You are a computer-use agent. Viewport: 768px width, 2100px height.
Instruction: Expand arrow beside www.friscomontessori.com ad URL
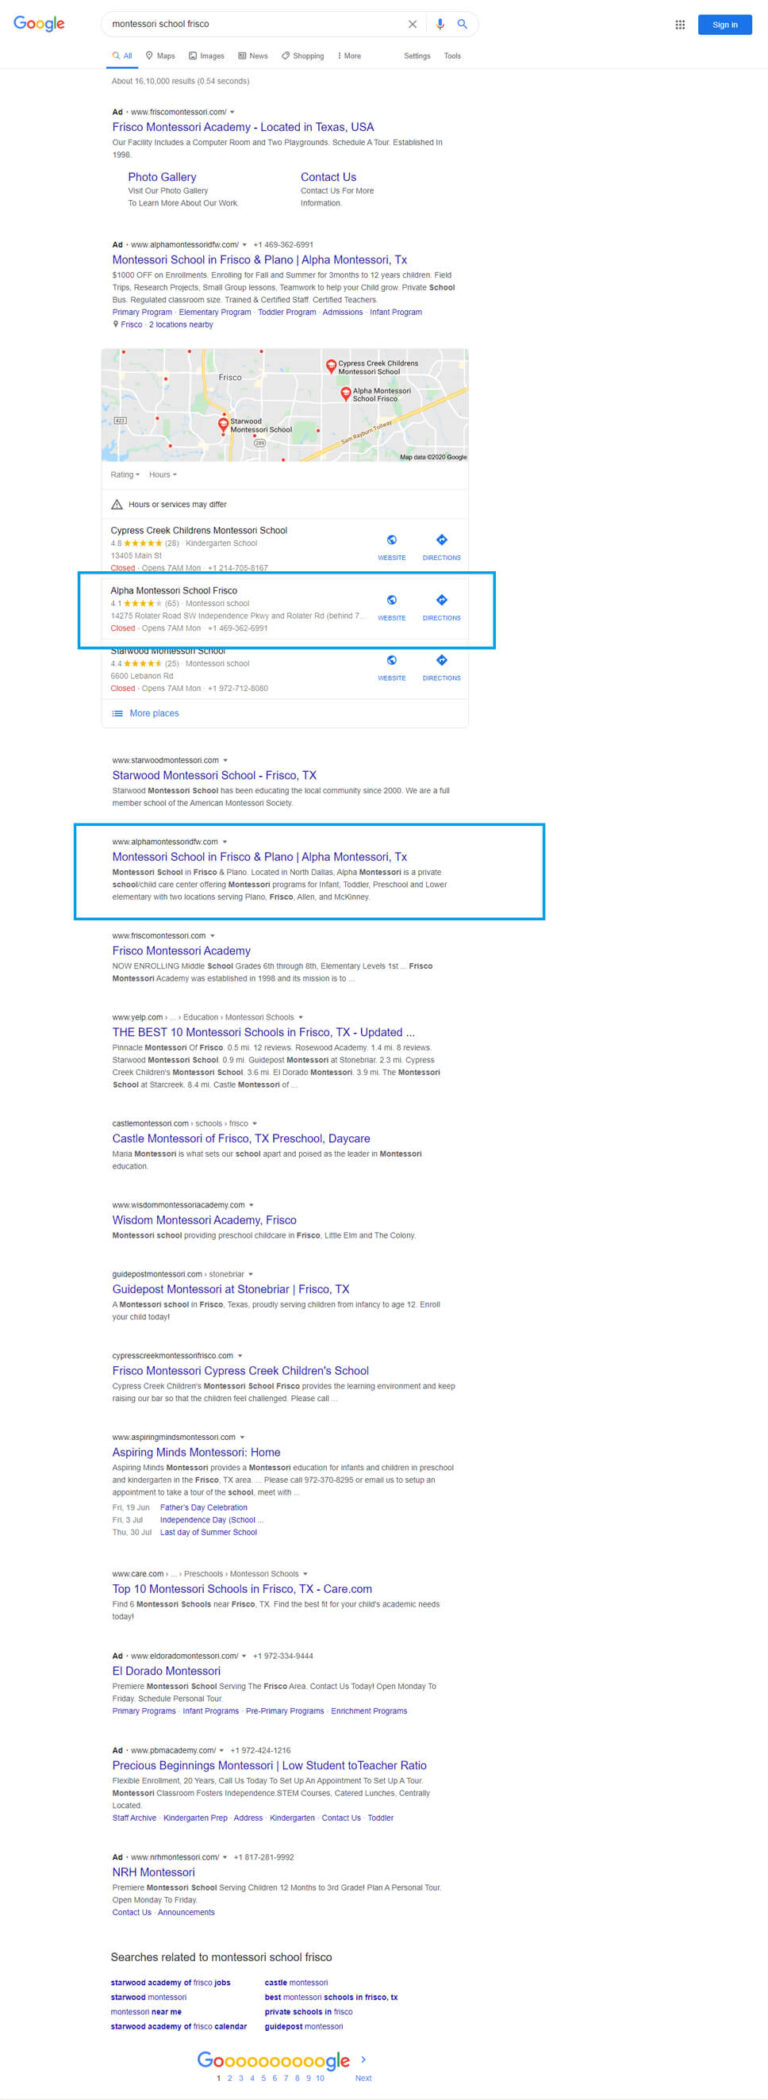(232, 112)
